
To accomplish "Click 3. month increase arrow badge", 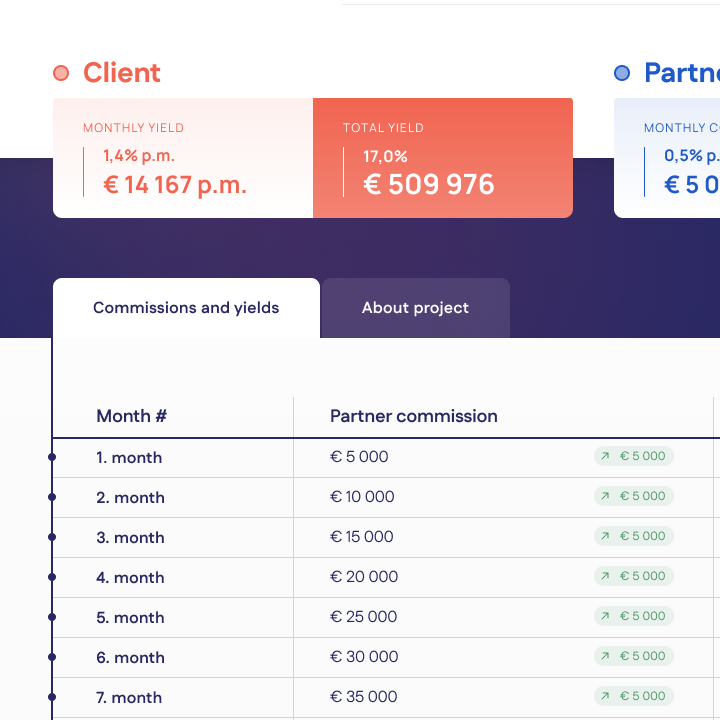I will pos(634,536).
